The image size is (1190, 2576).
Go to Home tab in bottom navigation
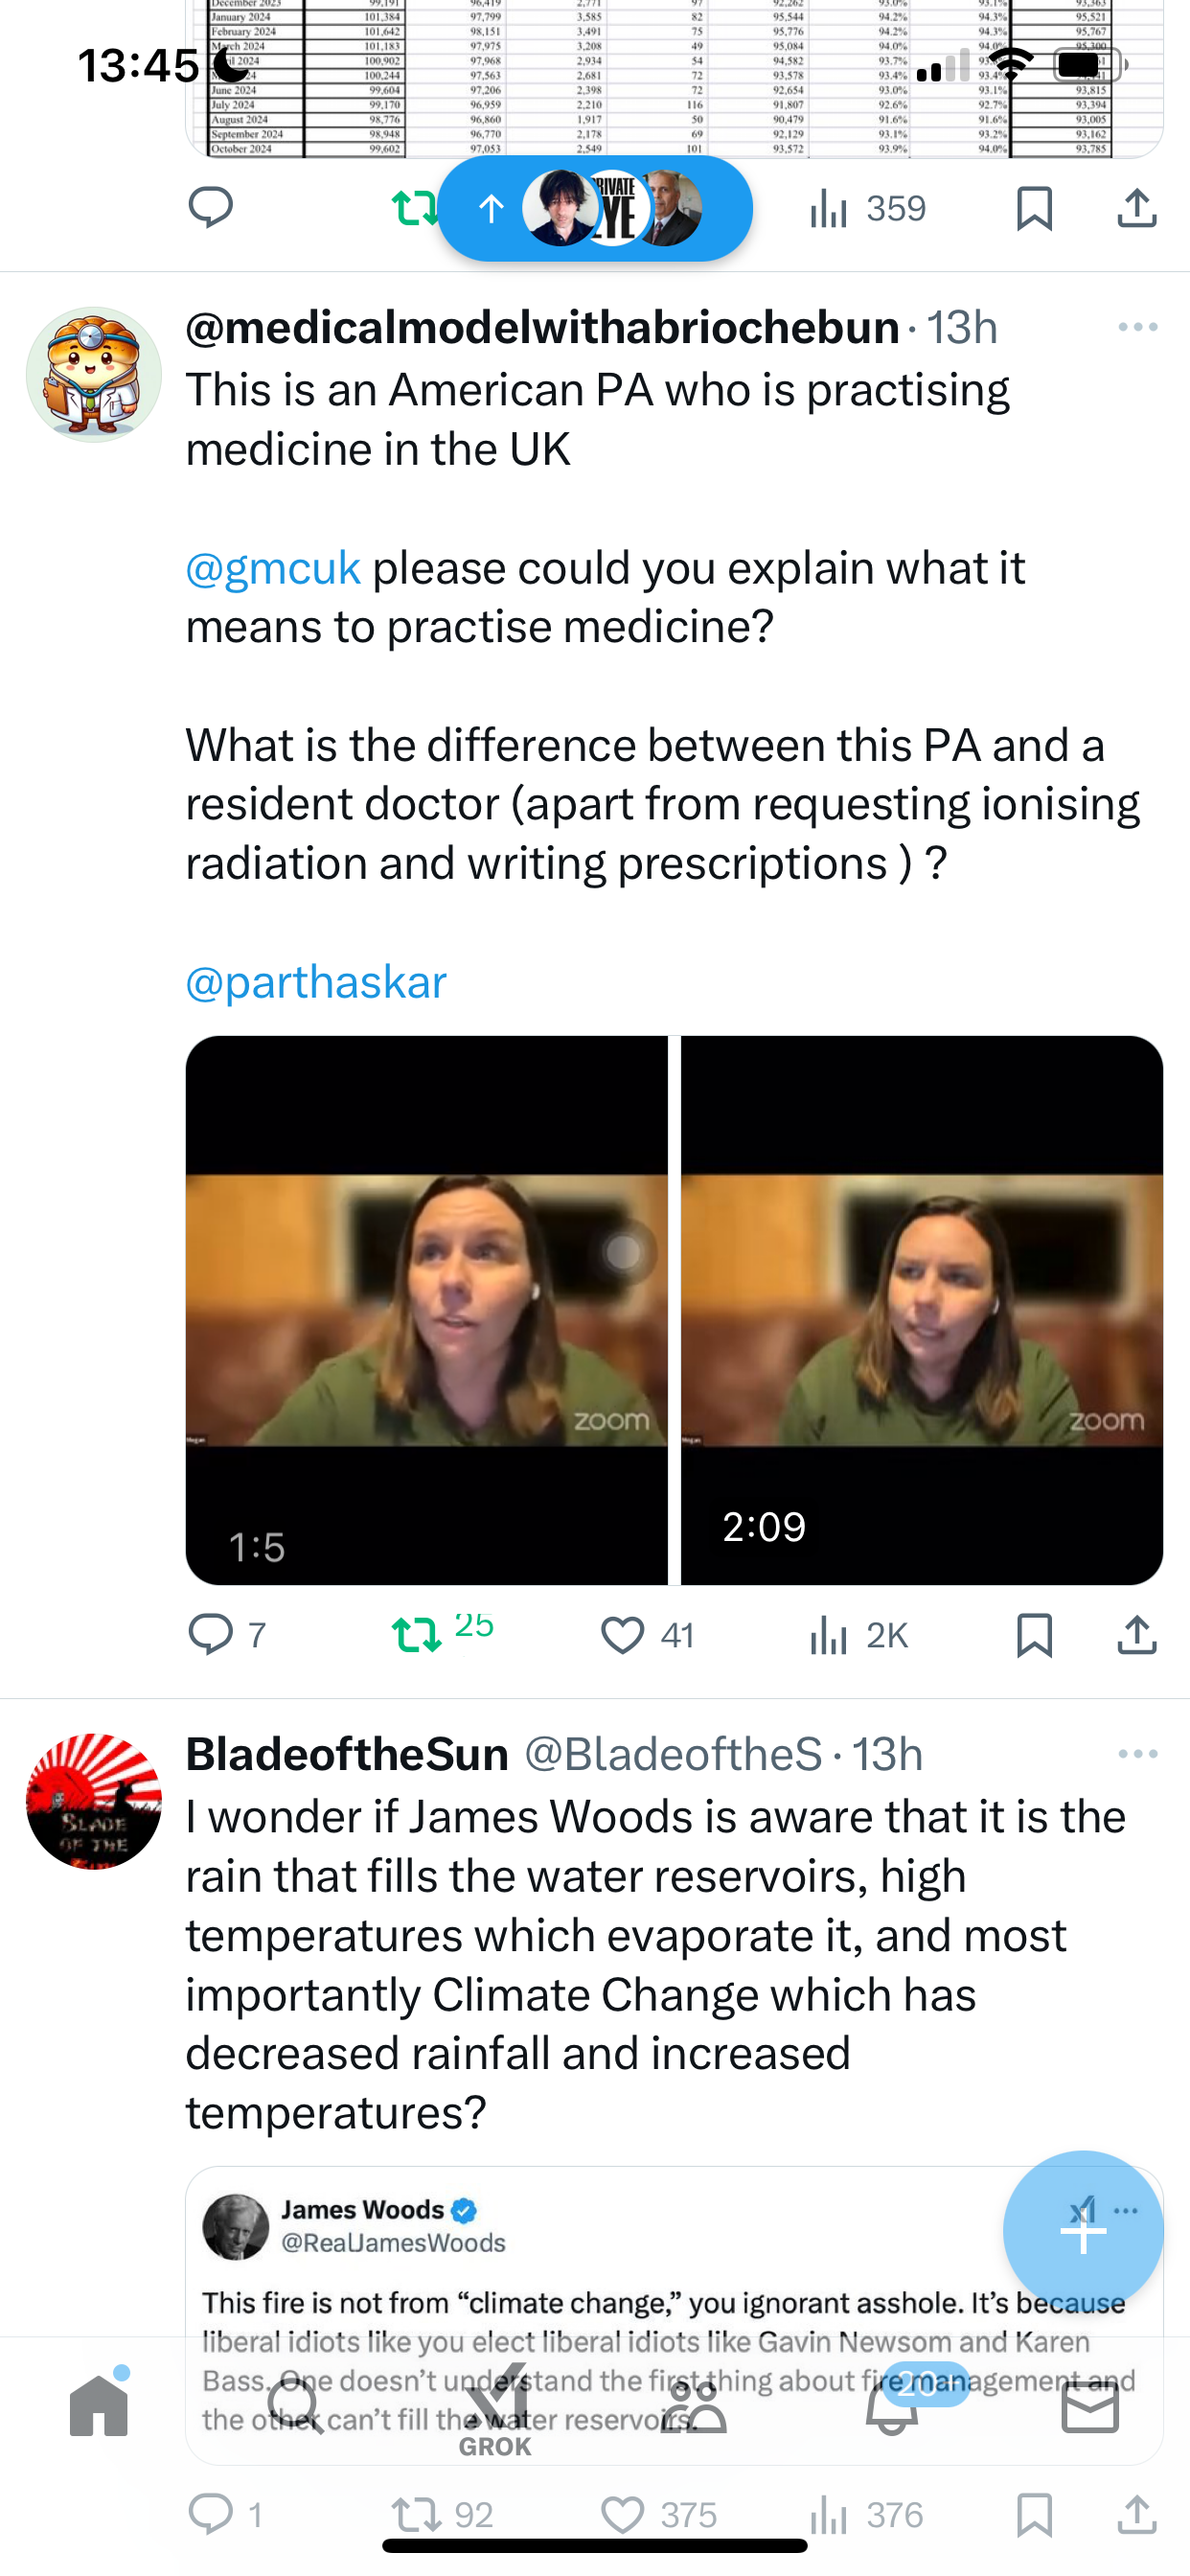pyautogui.click(x=99, y=2405)
